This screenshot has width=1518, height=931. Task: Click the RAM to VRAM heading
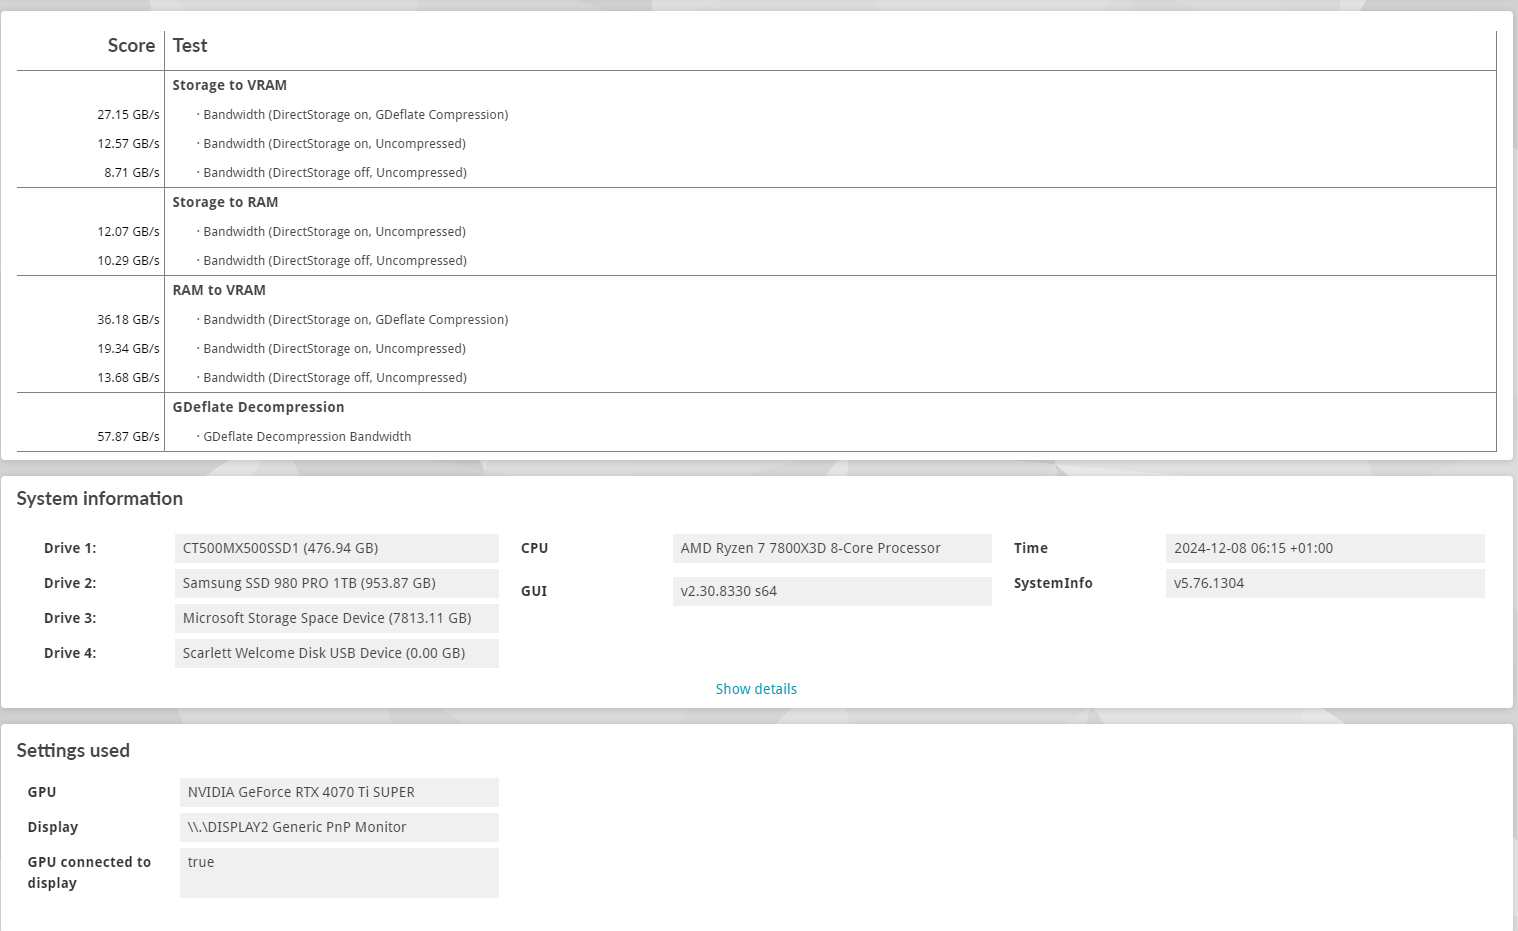[x=219, y=291]
